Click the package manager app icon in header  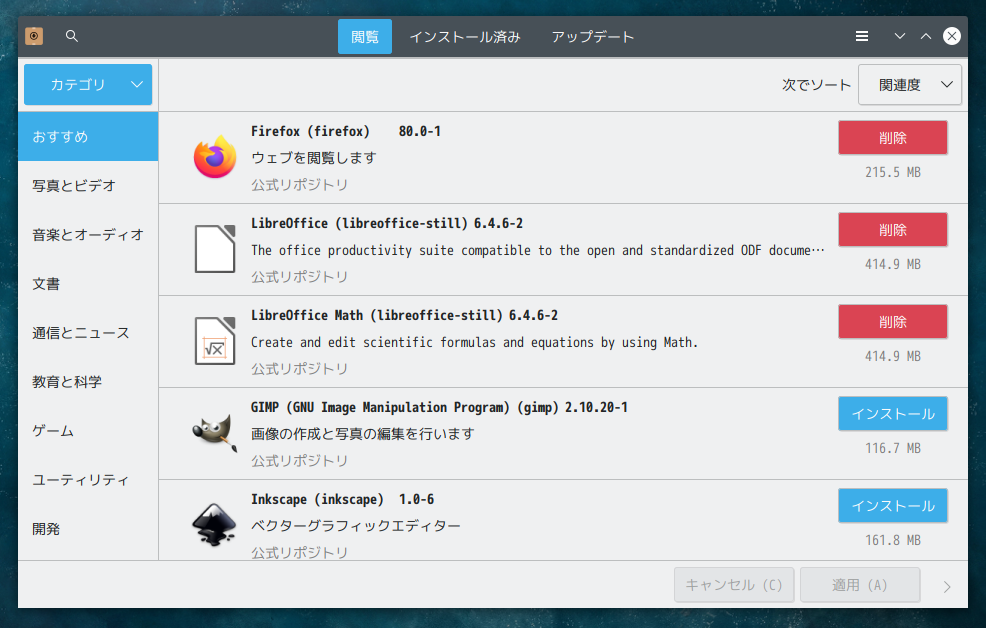pyautogui.click(x=34, y=36)
